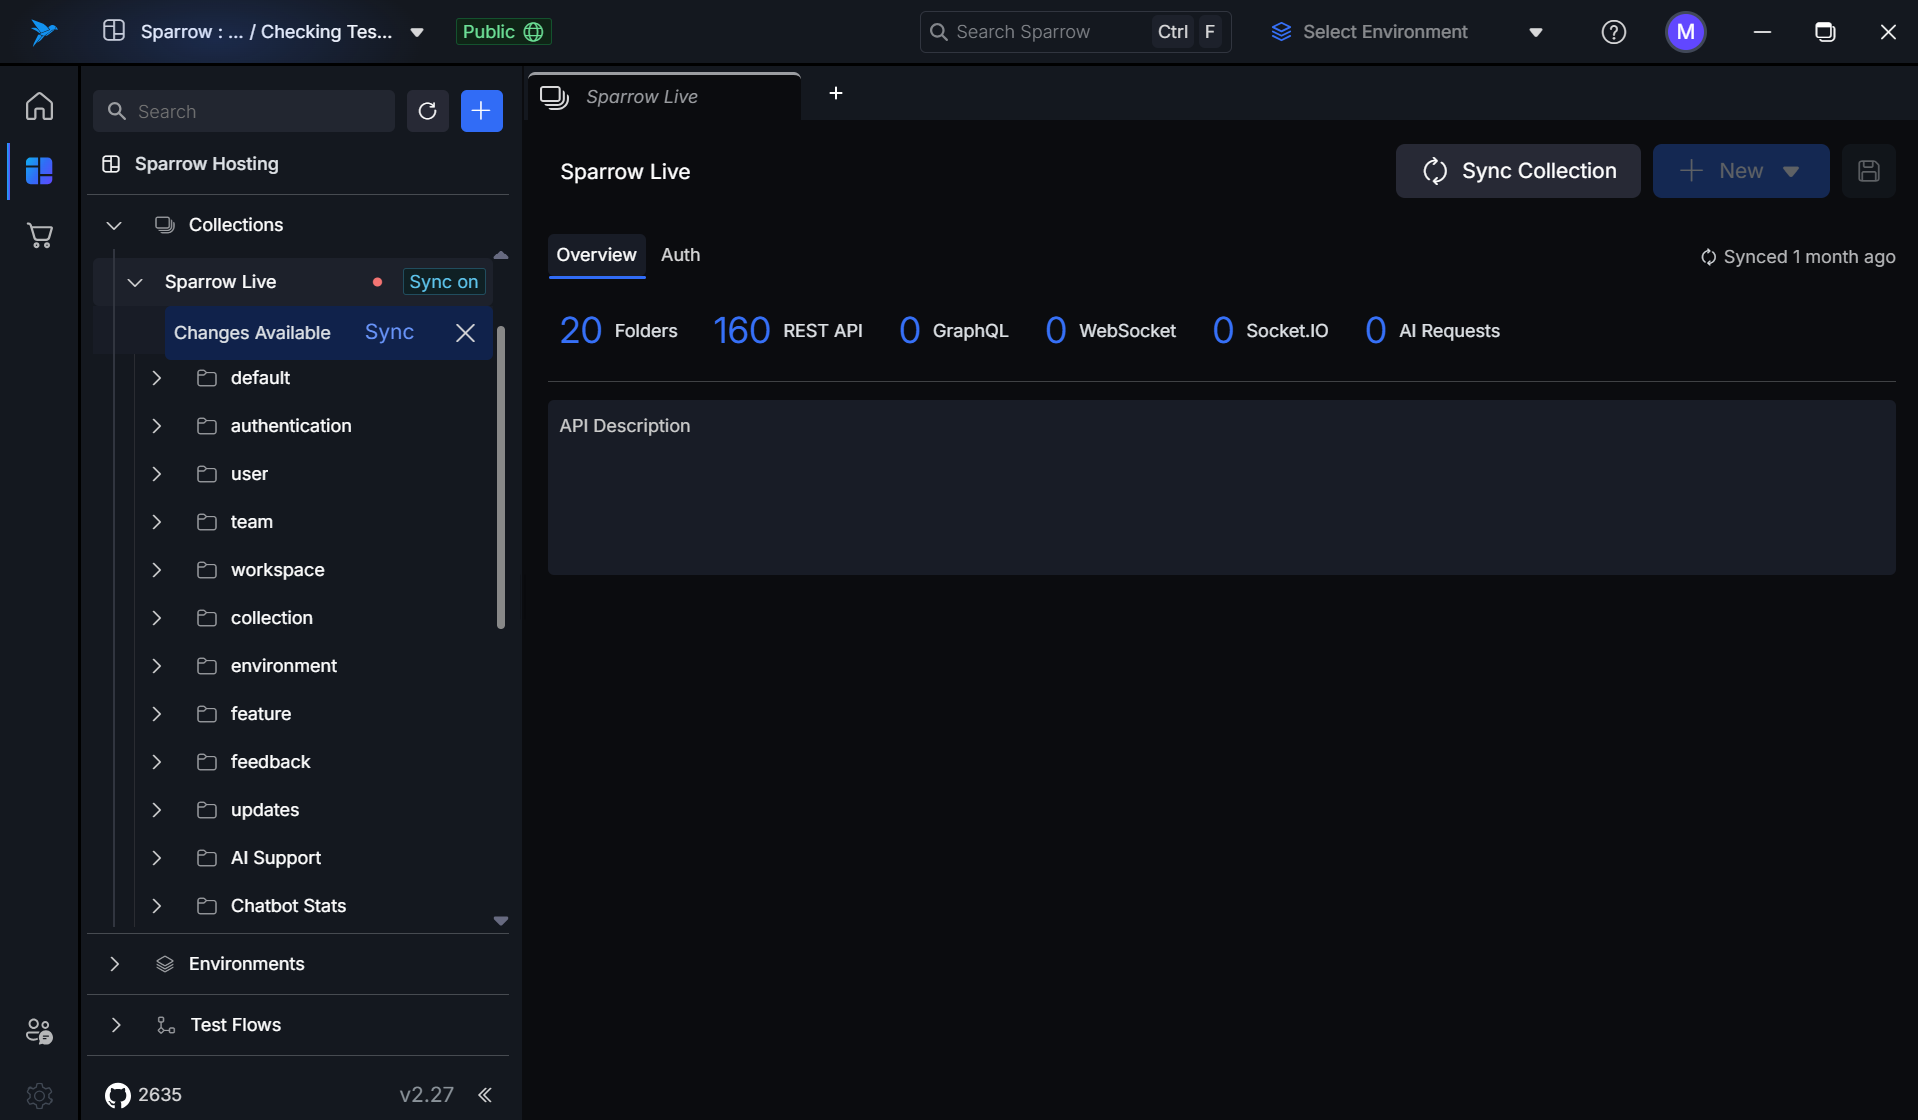Click the Test Flows icon

point(166,1025)
